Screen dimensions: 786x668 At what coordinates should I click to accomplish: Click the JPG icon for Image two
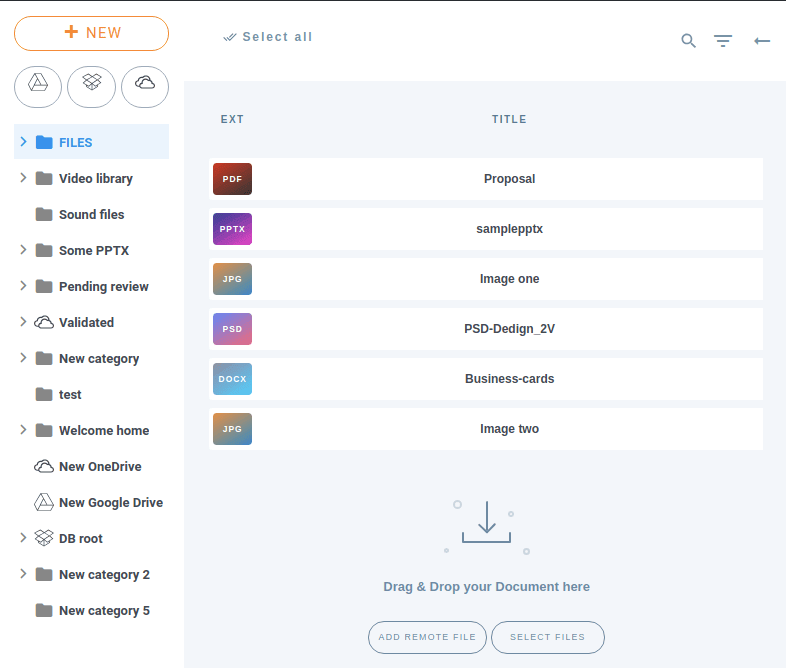233,429
